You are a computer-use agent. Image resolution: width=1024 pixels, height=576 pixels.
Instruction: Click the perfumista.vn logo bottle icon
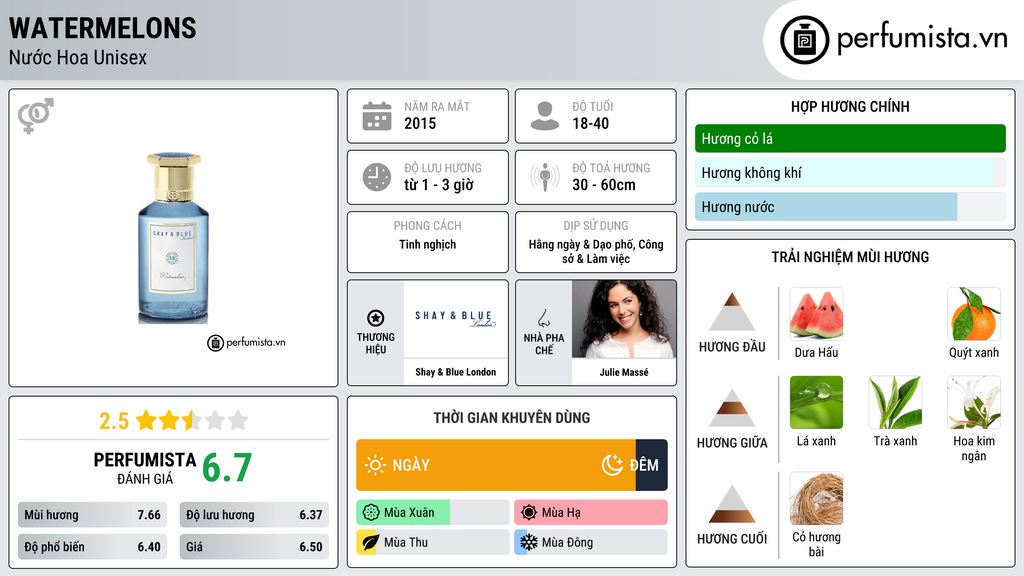[804, 40]
